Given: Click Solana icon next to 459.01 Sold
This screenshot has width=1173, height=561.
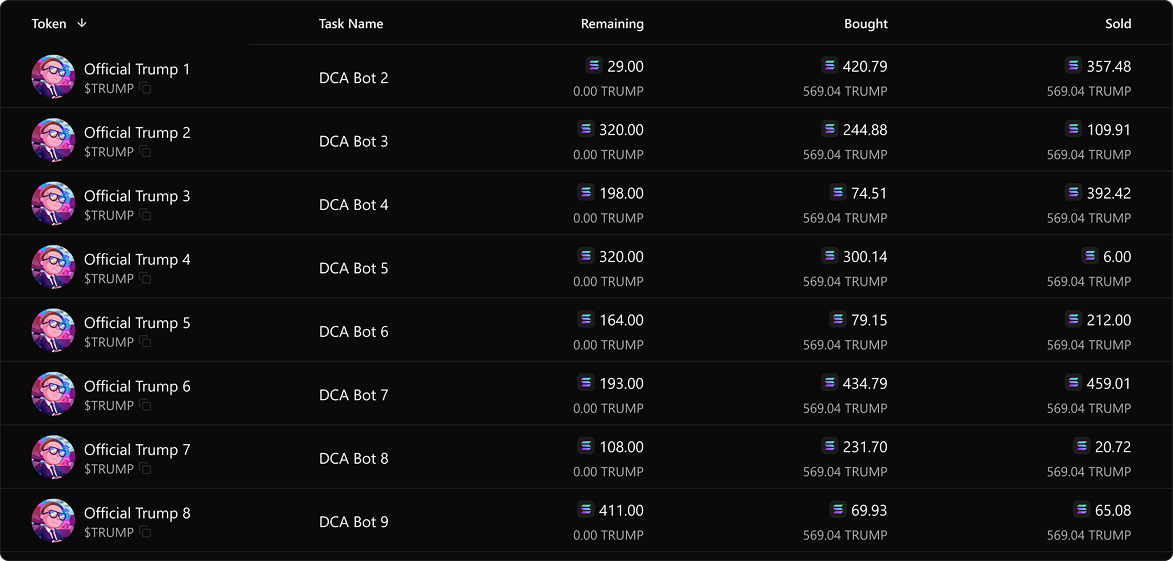Looking at the screenshot, I should tap(1074, 383).
